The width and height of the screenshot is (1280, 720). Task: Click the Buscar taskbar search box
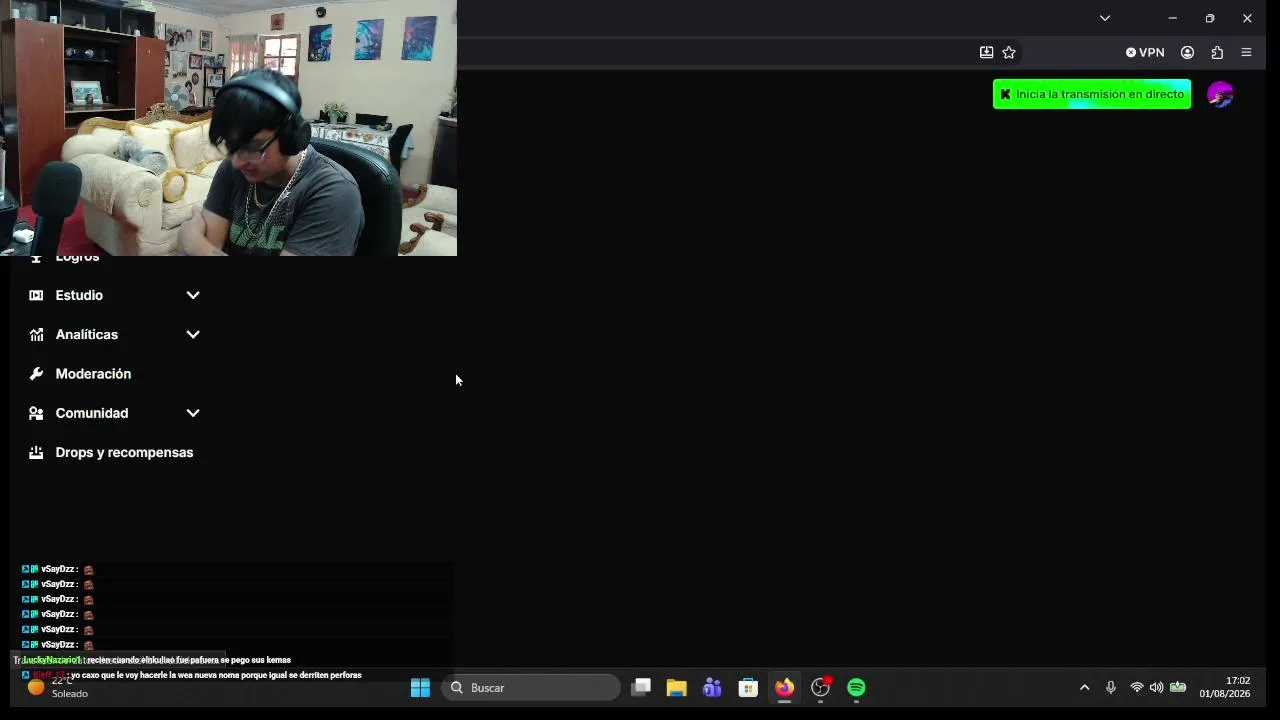click(531, 688)
